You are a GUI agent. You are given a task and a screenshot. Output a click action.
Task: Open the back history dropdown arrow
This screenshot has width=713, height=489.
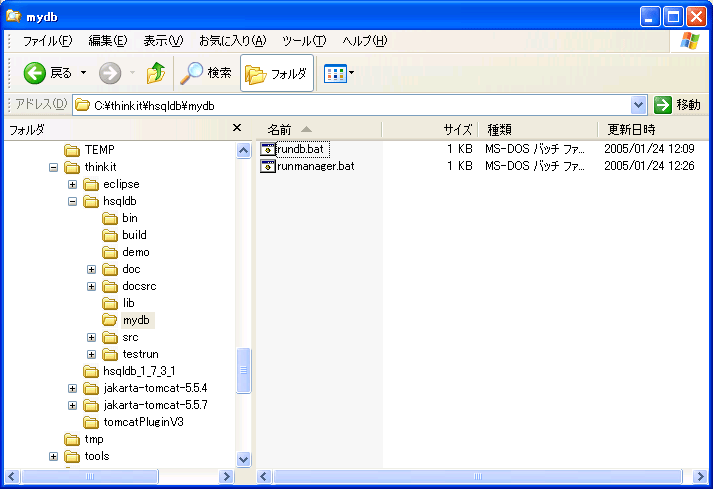point(83,73)
